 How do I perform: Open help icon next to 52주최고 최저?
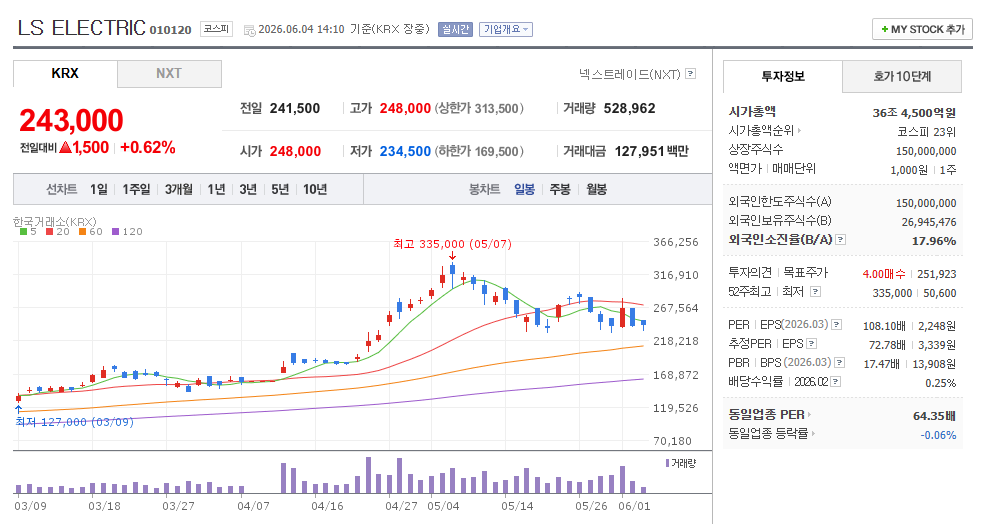pos(815,291)
